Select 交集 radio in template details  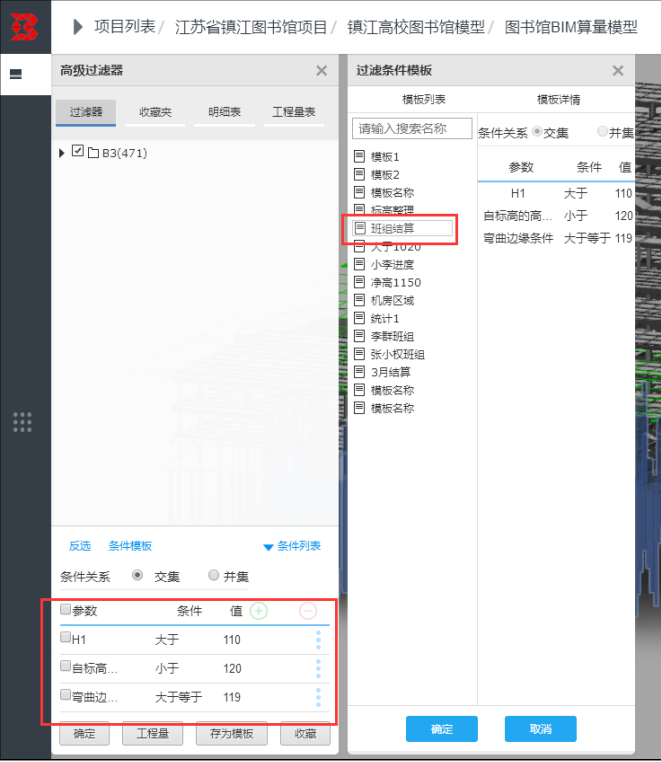tap(537, 131)
